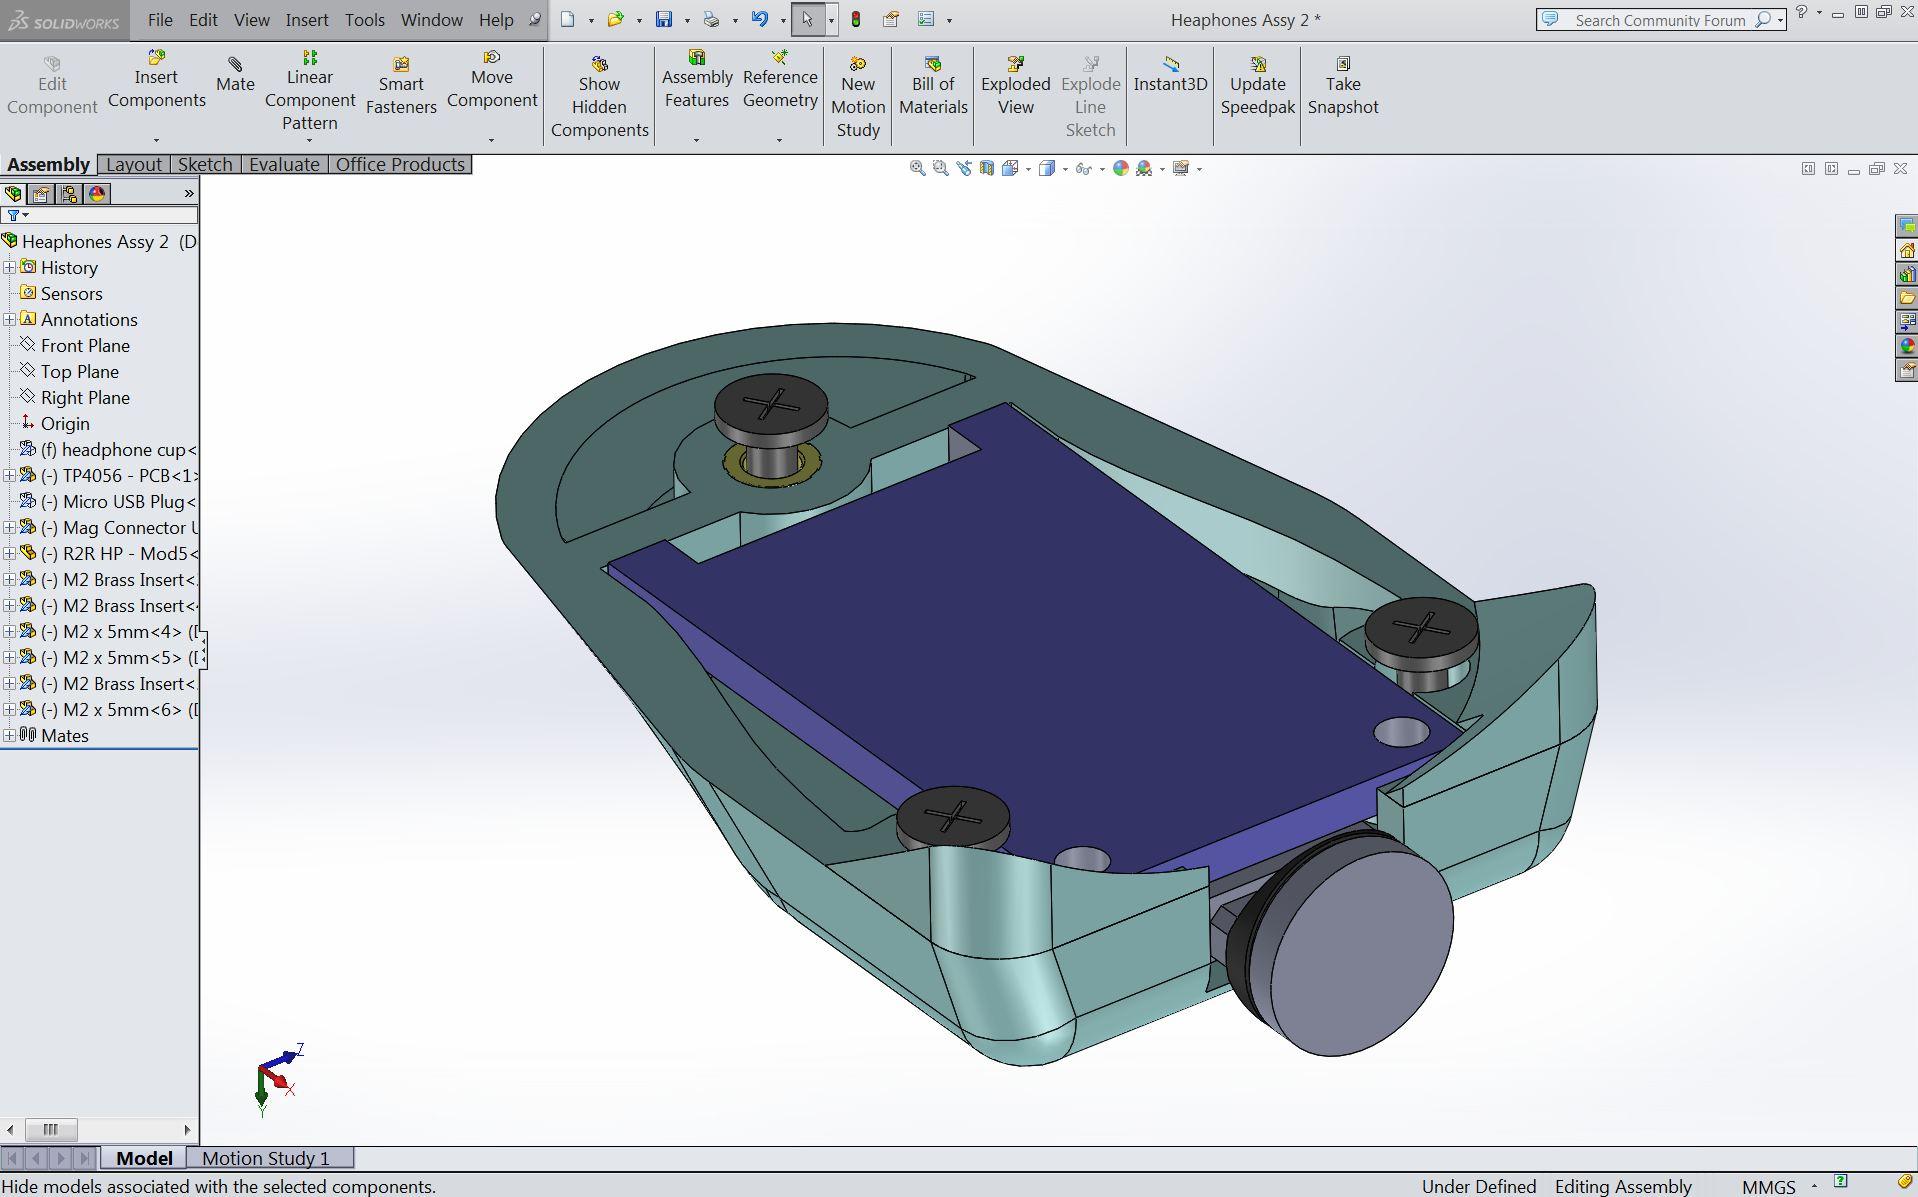
Task: Open Select tool dropdown arrow
Action: [x=831, y=20]
